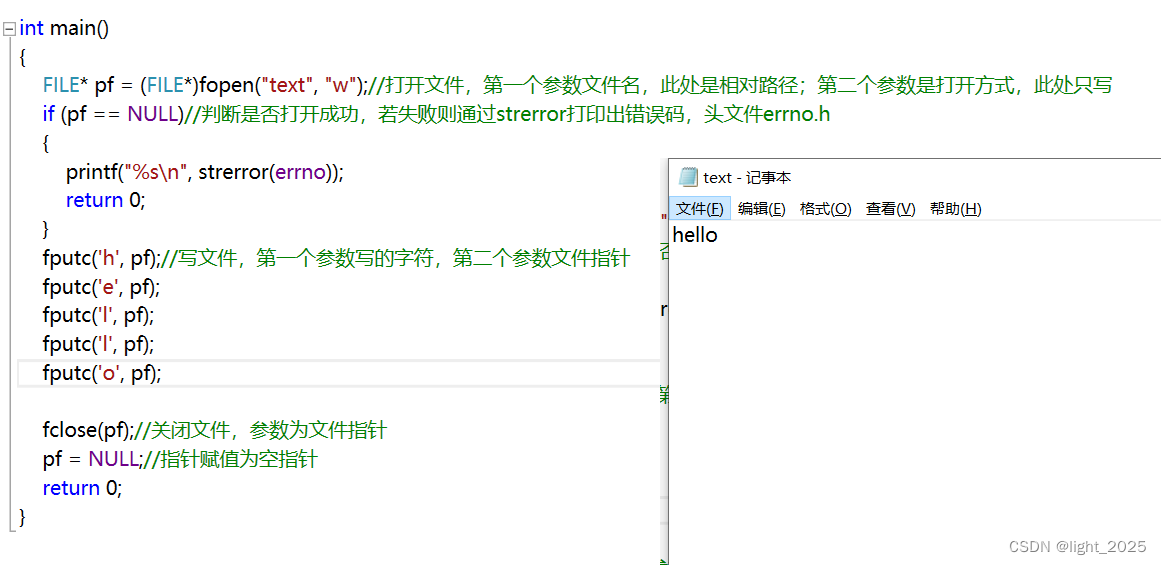Click the final 'return 0;' line
Viewport: 1161px width, 565px height.
click(82, 488)
